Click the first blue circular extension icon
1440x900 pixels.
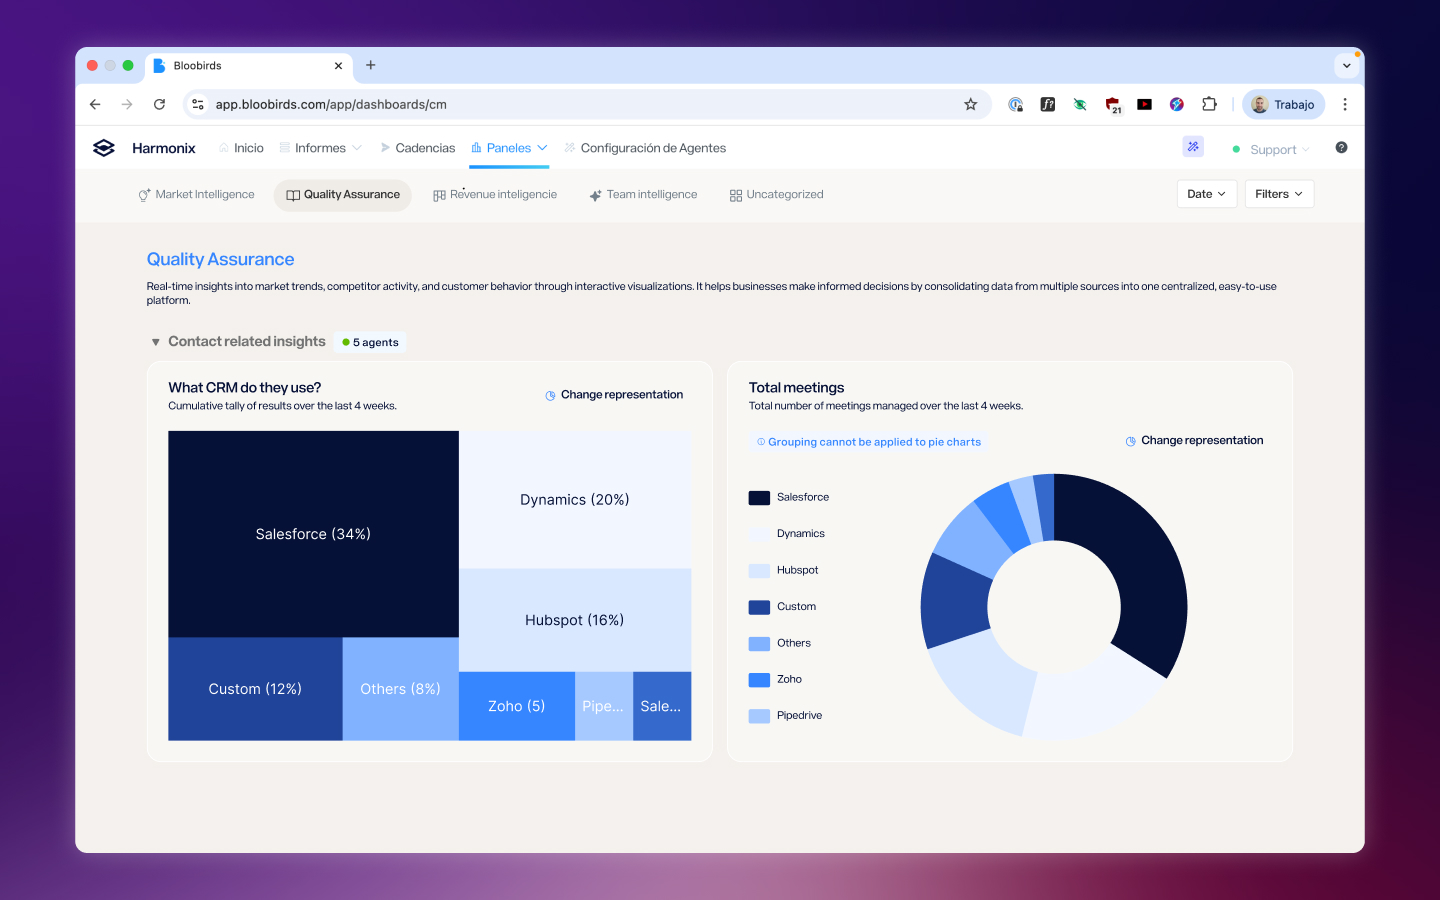coord(1016,104)
